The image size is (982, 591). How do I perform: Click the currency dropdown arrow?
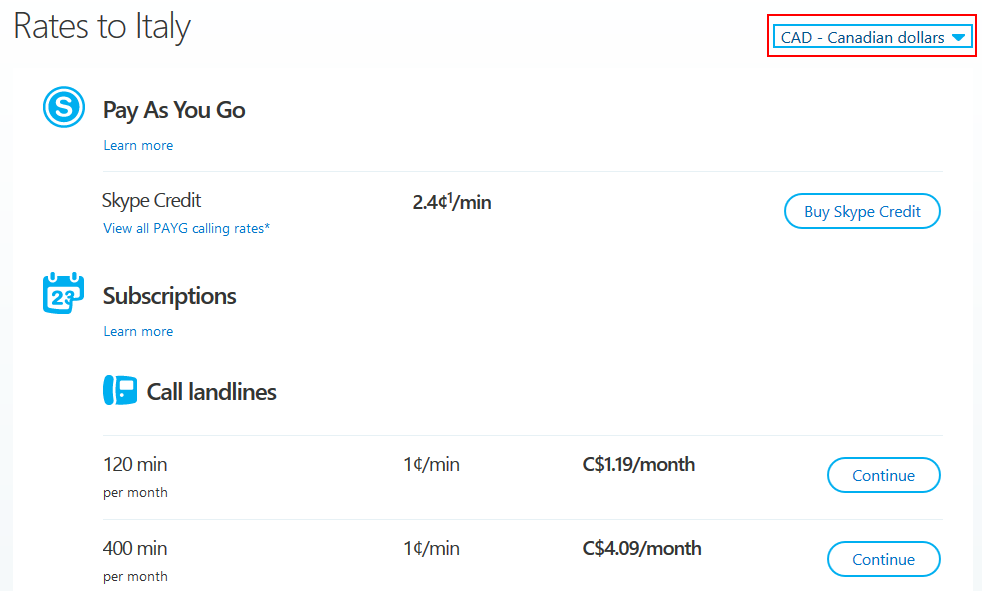pos(958,38)
